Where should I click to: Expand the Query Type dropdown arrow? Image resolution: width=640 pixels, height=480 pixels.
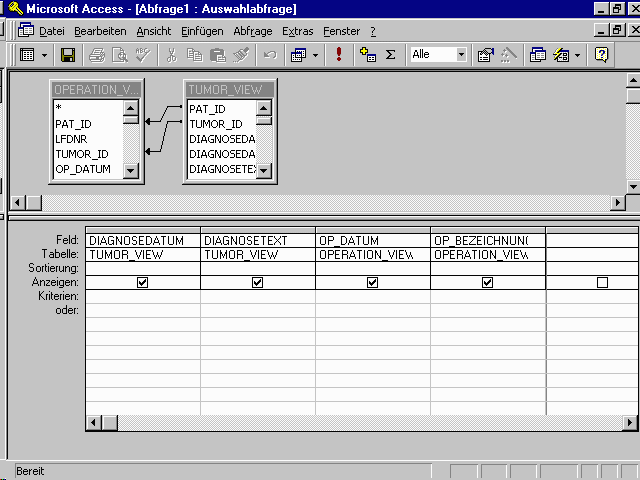pyautogui.click(x=316, y=55)
